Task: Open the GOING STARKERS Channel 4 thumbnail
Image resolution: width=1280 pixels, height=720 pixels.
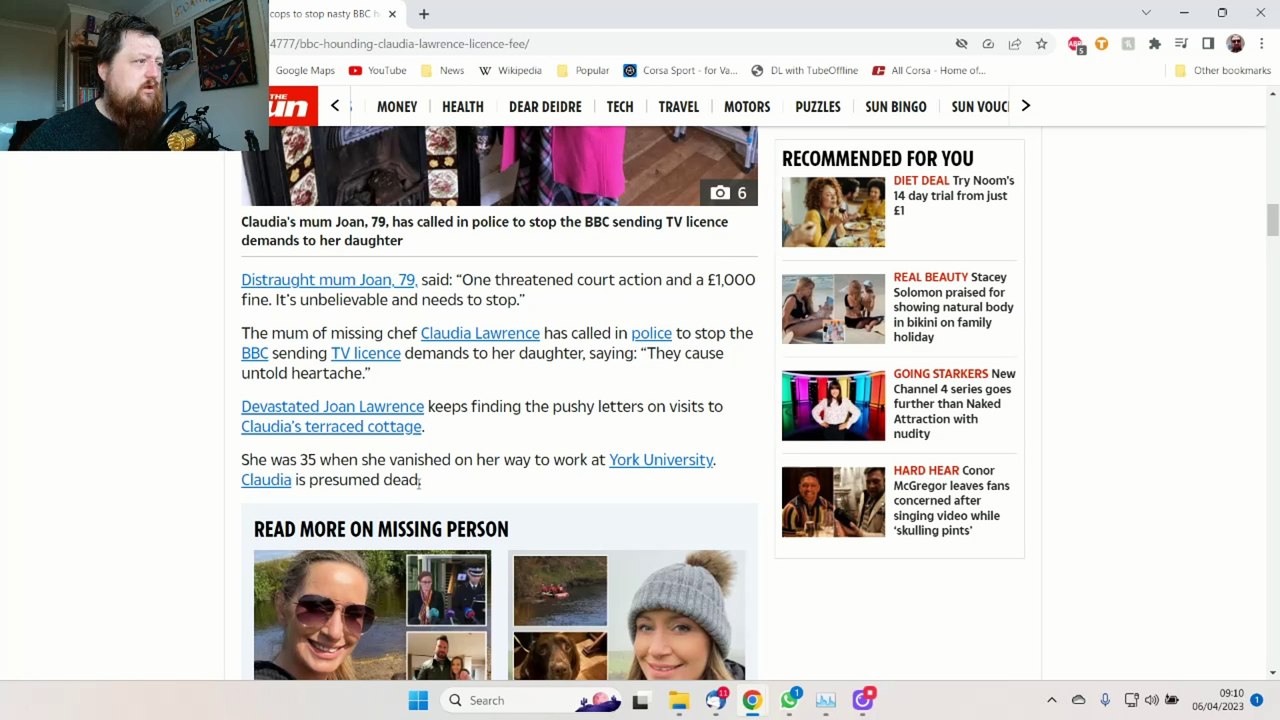Action: [x=833, y=405]
